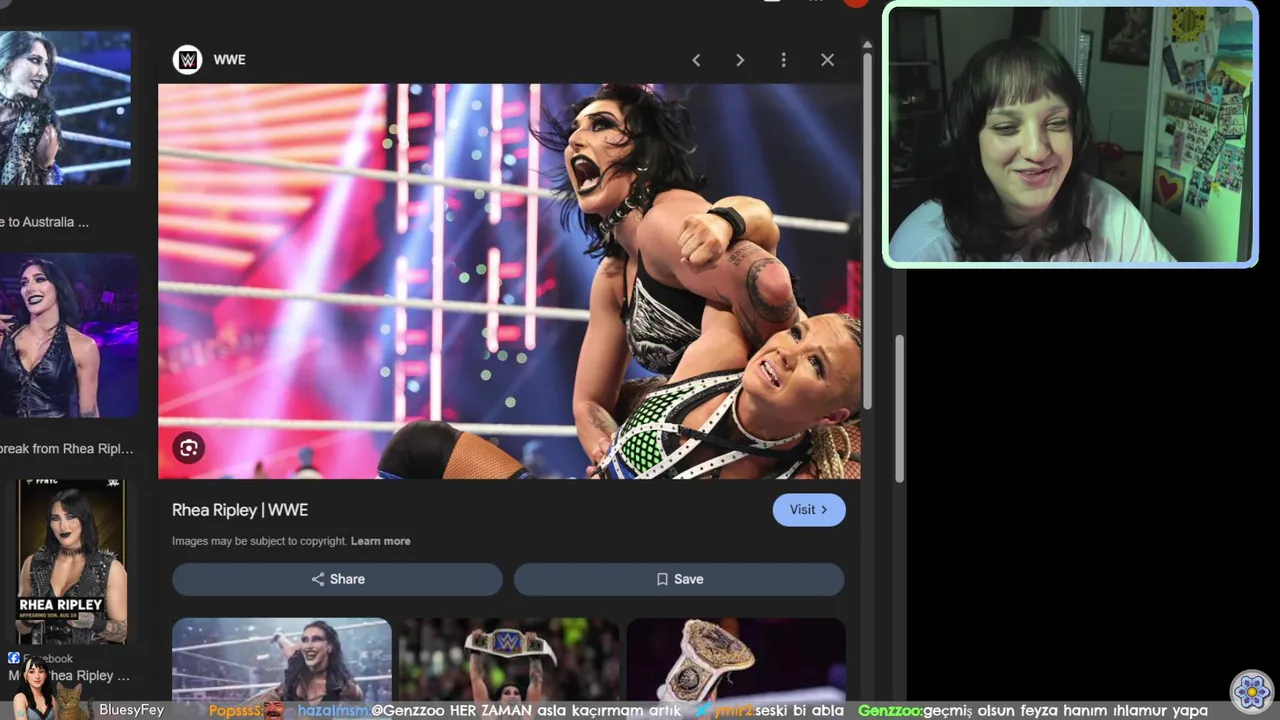1280x720 pixels.
Task: Click the WWE logo icon in preview header
Action: (x=187, y=60)
